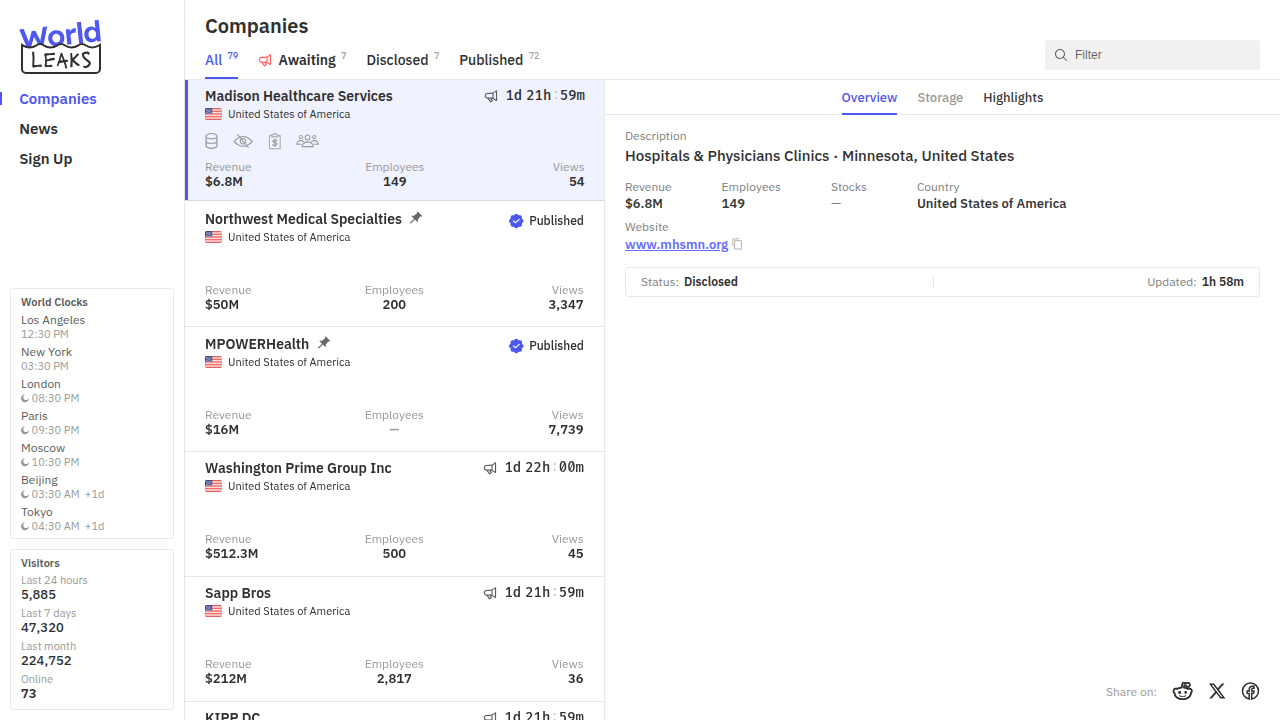Viewport: 1280px width, 720px height.
Task: Click the database icon under Madison Healthcare
Action: (x=212, y=141)
